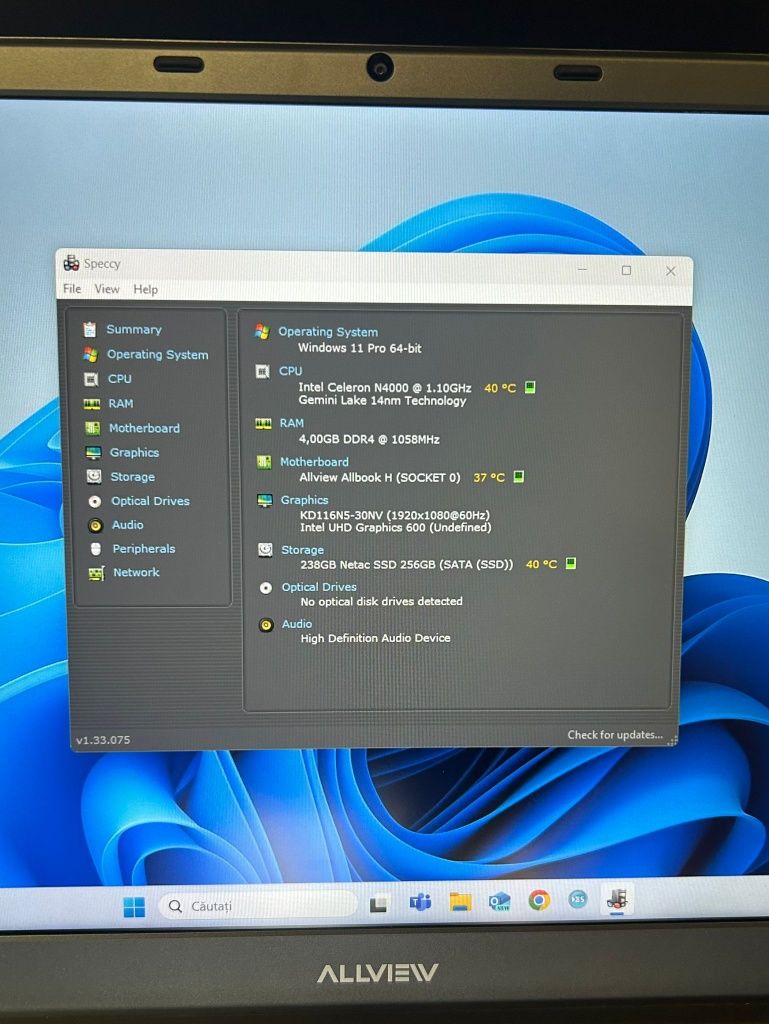This screenshot has height=1024, width=769.
Task: Click the CPU temperature status icon
Action: [530, 387]
